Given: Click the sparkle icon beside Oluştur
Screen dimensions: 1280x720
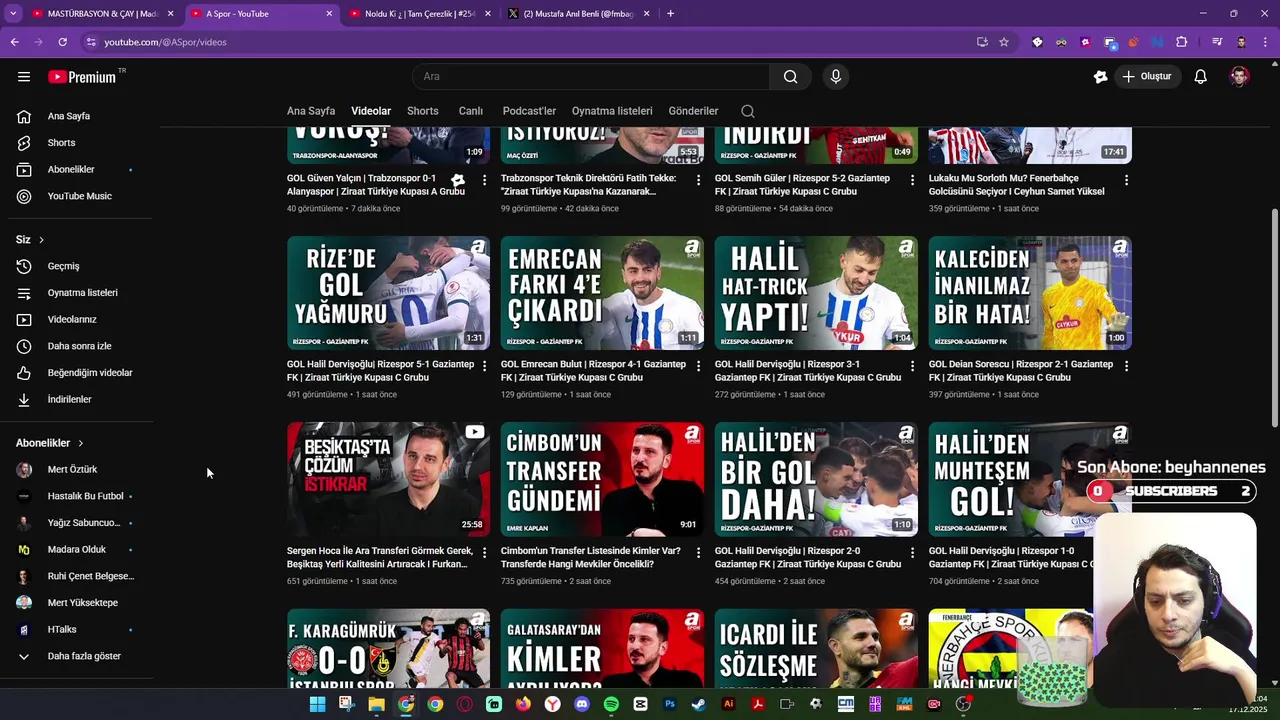Looking at the screenshot, I should [1100, 77].
